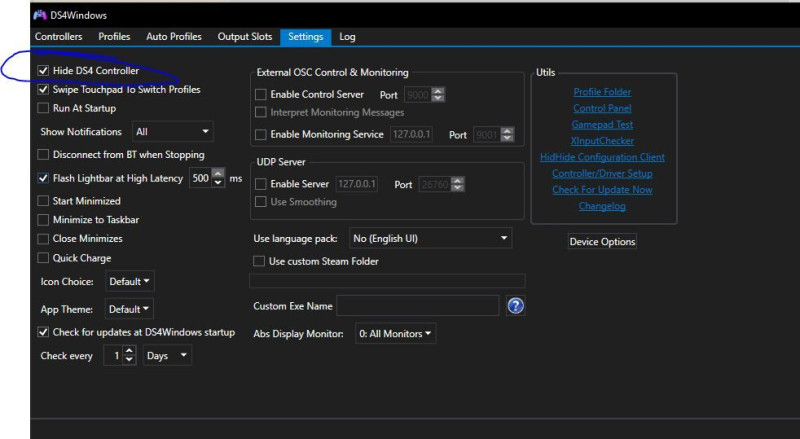
Task: Increase the Flash Lightbar latency stepper value
Action: [x=219, y=175]
